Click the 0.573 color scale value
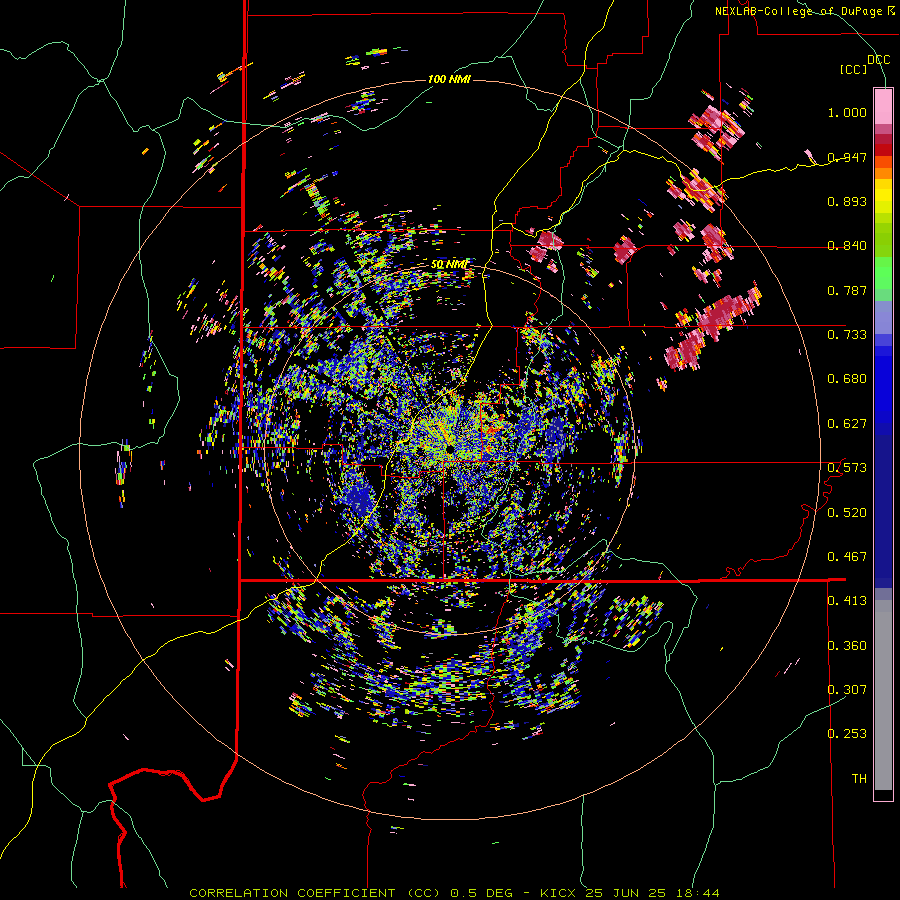Screen dimensions: 900x900 pyautogui.click(x=847, y=467)
